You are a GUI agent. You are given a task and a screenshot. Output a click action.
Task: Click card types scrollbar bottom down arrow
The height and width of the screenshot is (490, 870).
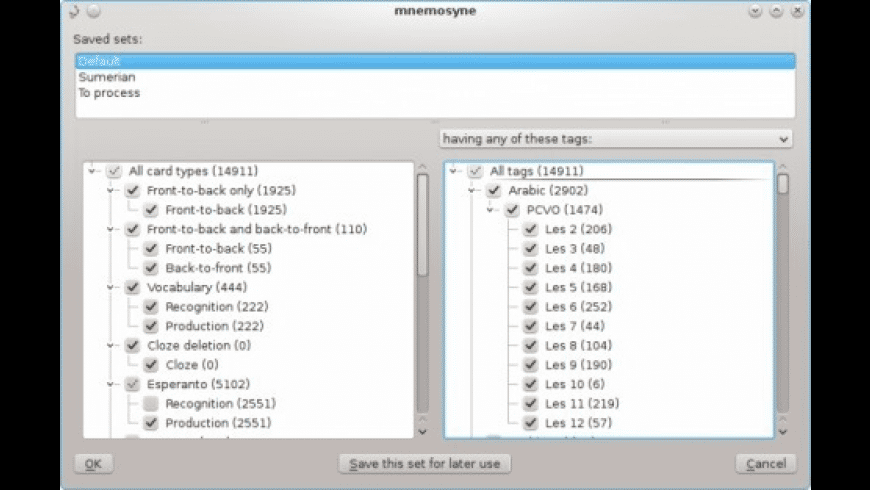[x=422, y=432]
